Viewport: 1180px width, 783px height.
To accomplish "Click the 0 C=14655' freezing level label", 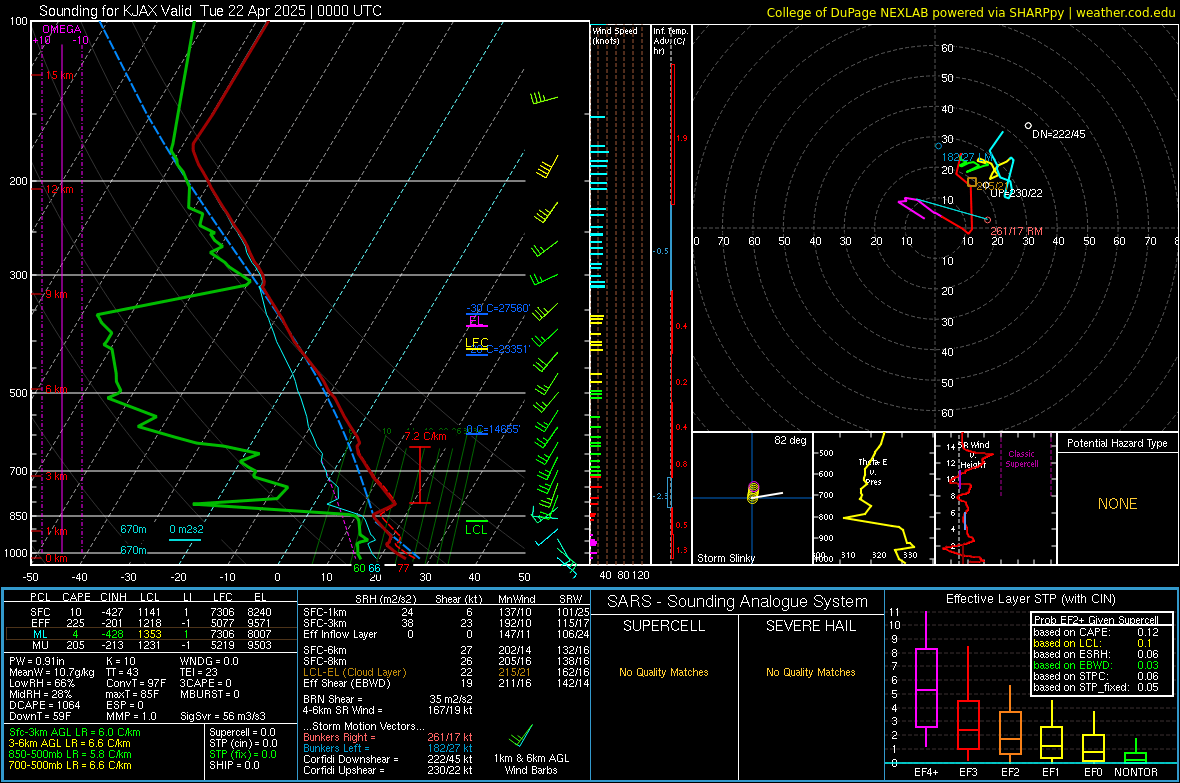I will tap(493, 429).
